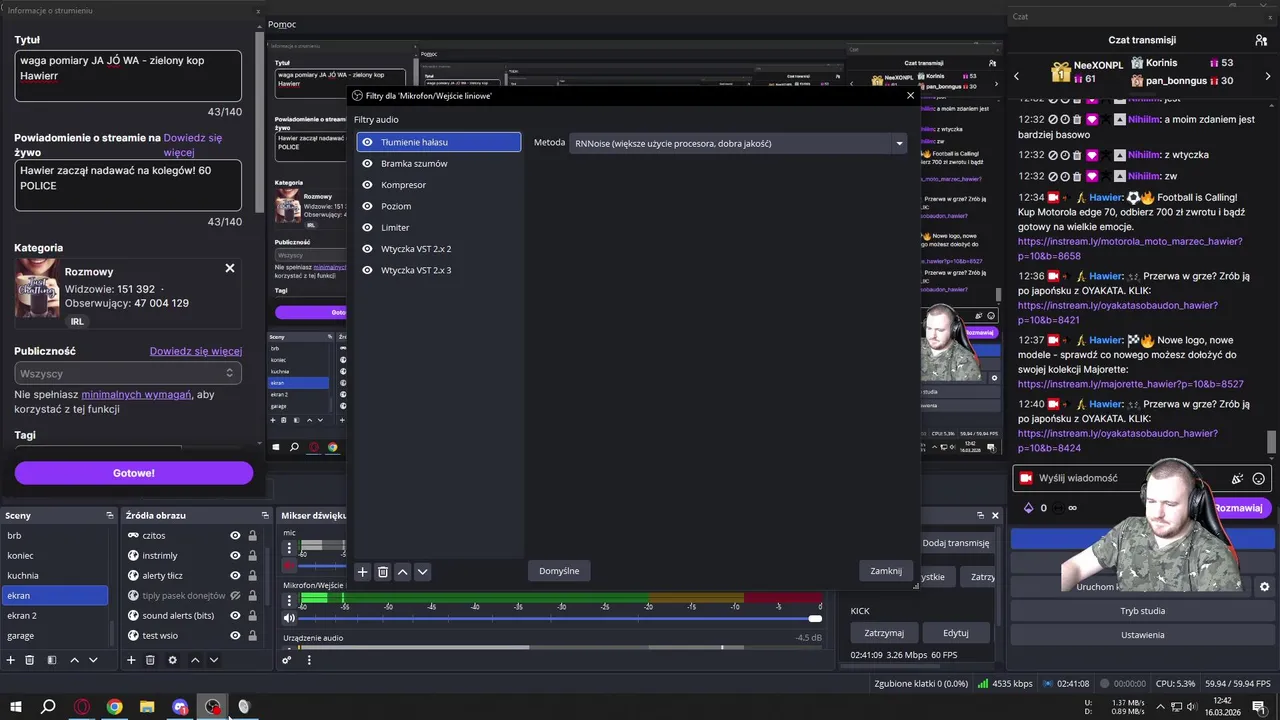
Task: Open Opera browser from the taskbar
Action: [x=82, y=707]
